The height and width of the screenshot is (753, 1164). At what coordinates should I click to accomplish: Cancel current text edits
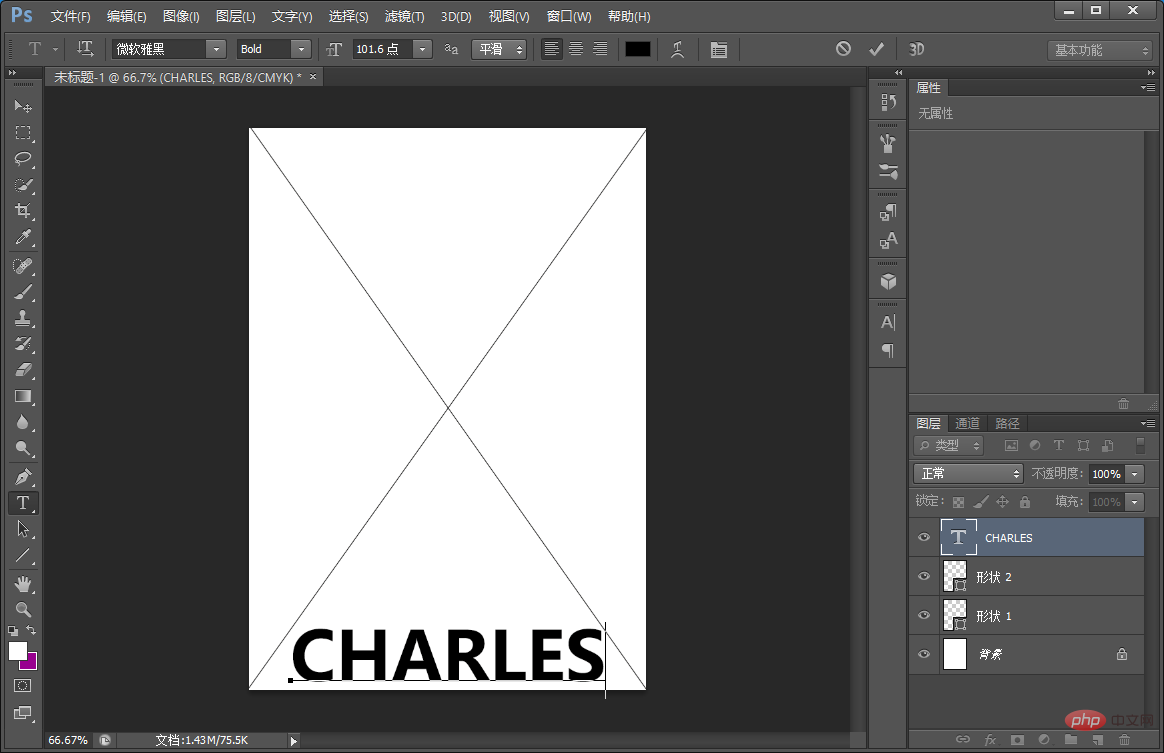(843, 49)
